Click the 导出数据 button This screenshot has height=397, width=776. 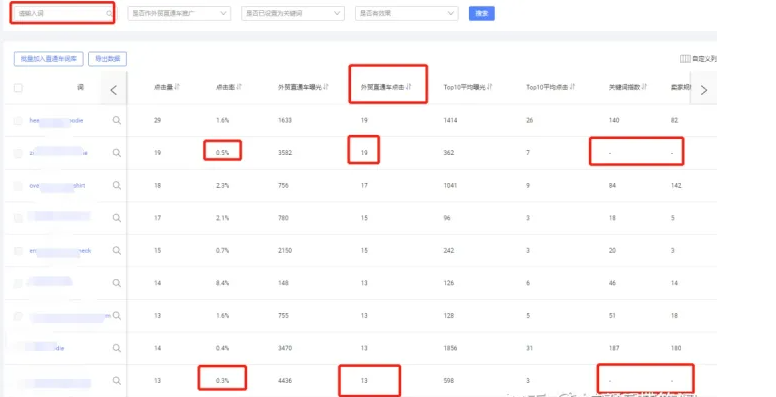107,59
